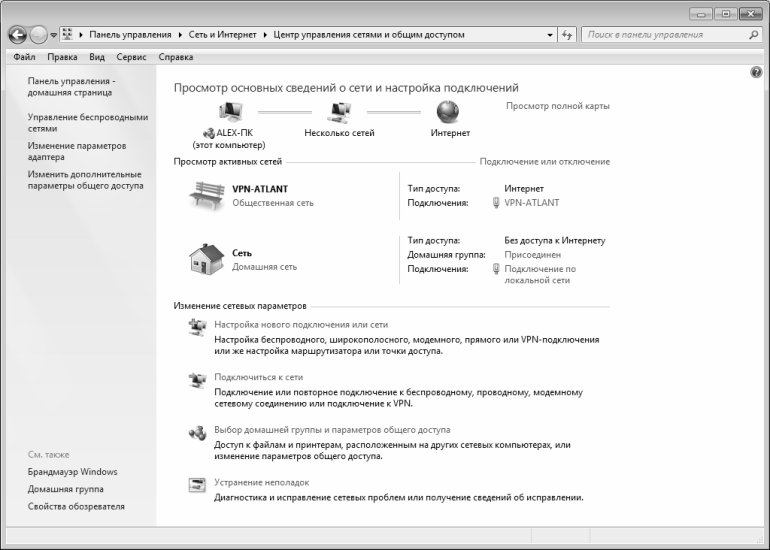Viewport: 770px width, 550px height.
Task: Click the Несколько сетей network icon
Action: [339, 111]
